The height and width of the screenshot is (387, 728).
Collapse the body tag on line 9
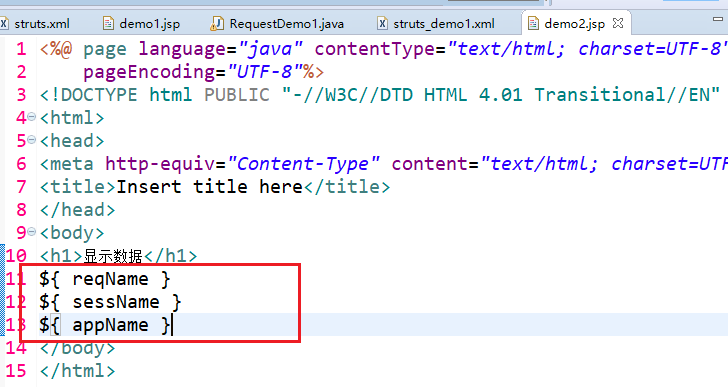(31, 231)
